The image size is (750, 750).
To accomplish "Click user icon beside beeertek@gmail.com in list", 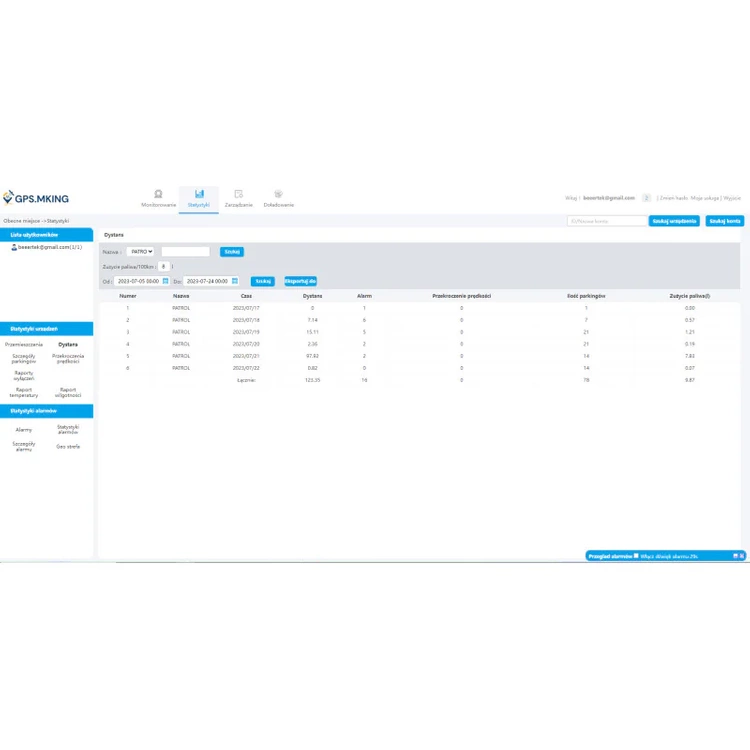I will (14, 246).
